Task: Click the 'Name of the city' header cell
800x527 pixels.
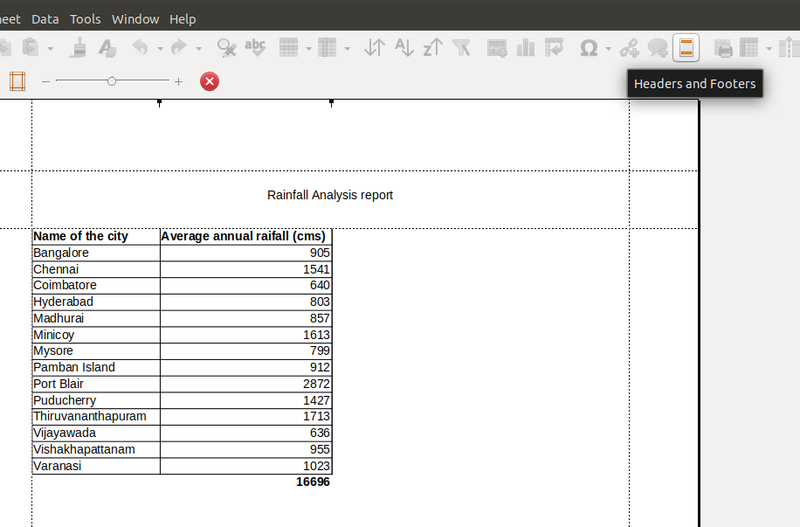Action: (96, 236)
